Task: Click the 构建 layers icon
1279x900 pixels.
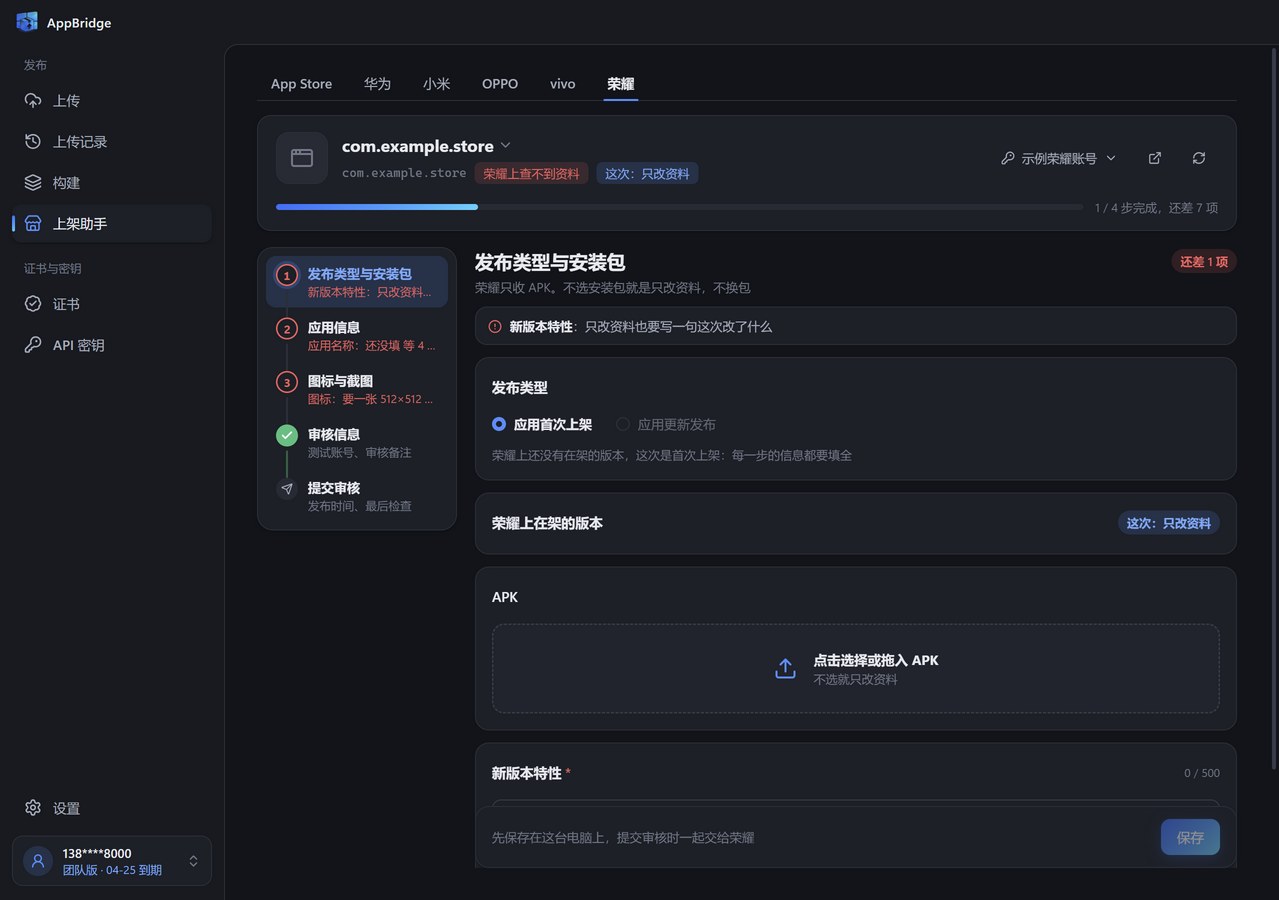Action: click(33, 183)
